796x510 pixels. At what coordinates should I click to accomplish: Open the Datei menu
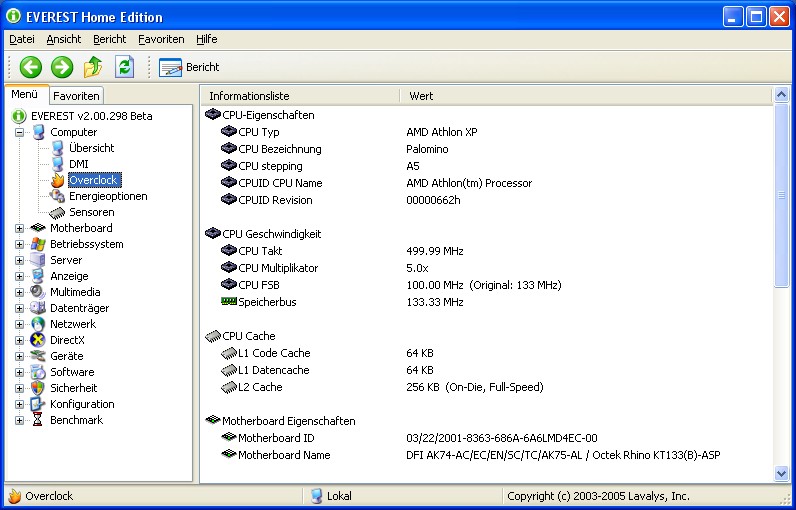(x=22, y=39)
